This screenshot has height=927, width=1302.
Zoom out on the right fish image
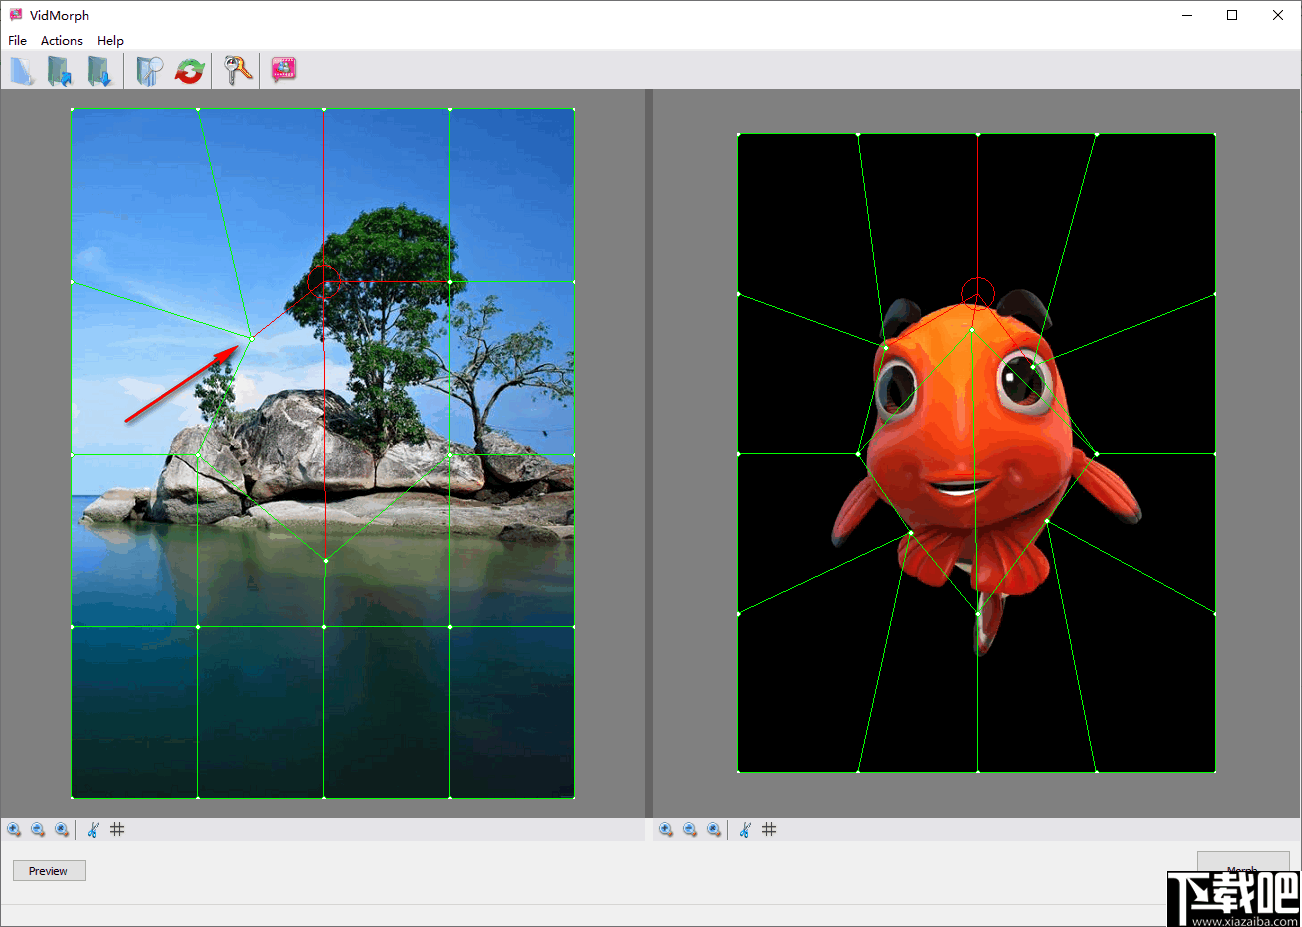coord(690,829)
